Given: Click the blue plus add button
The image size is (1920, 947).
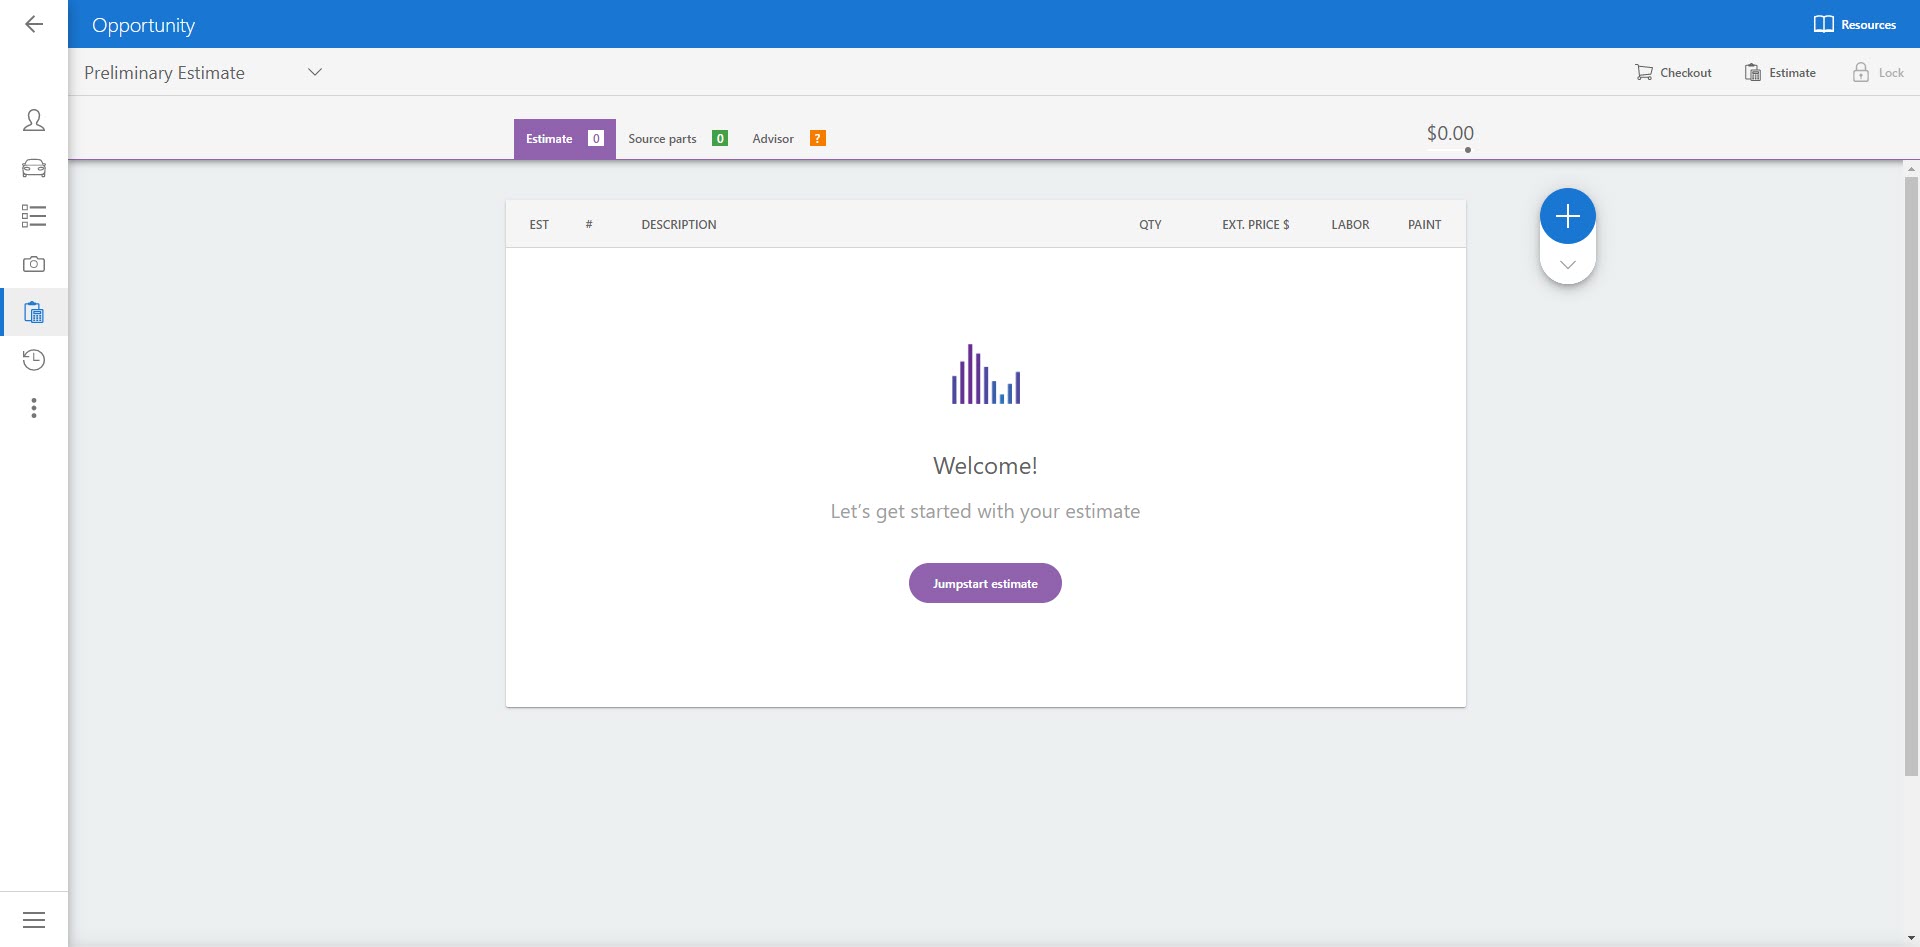Looking at the screenshot, I should pos(1567,216).
